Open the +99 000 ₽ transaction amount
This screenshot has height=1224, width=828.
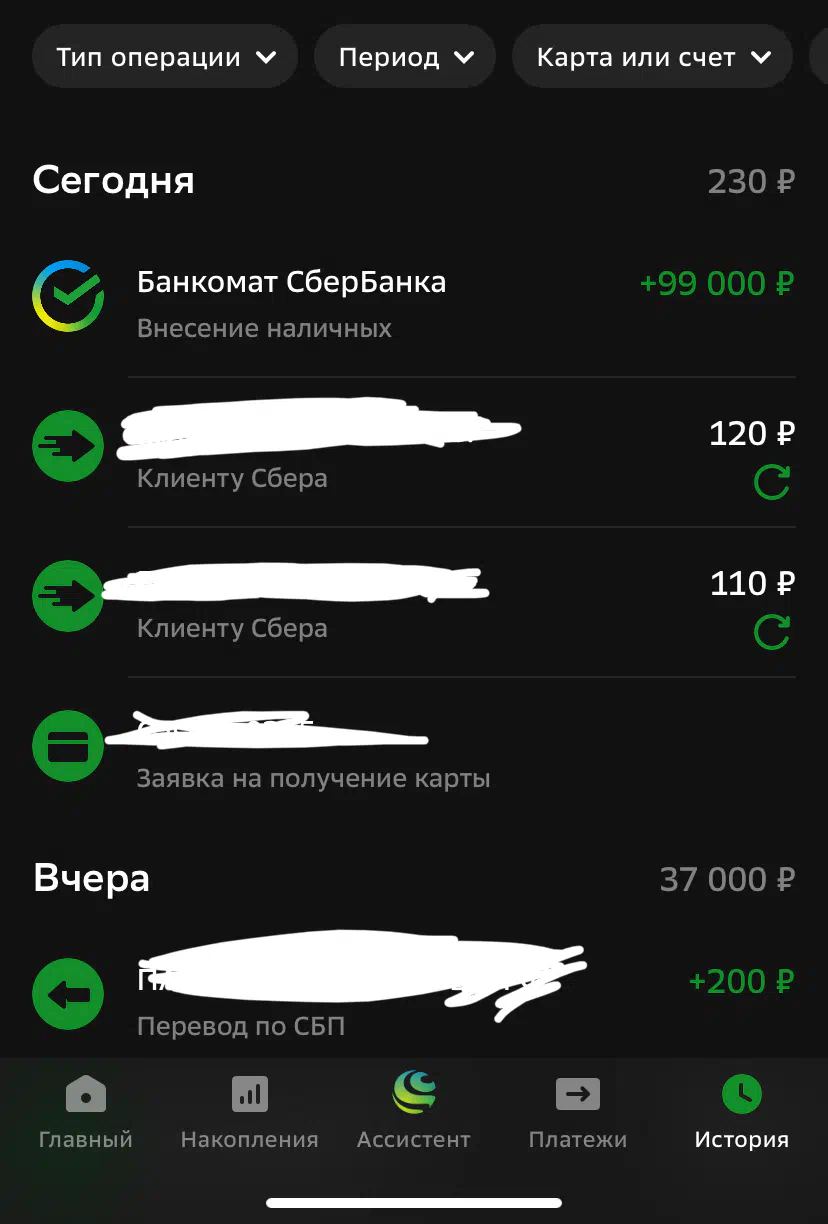coord(717,284)
